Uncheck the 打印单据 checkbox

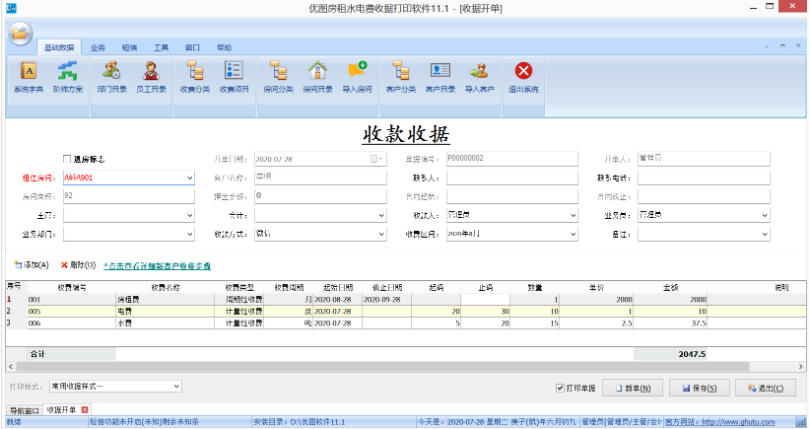click(x=559, y=388)
